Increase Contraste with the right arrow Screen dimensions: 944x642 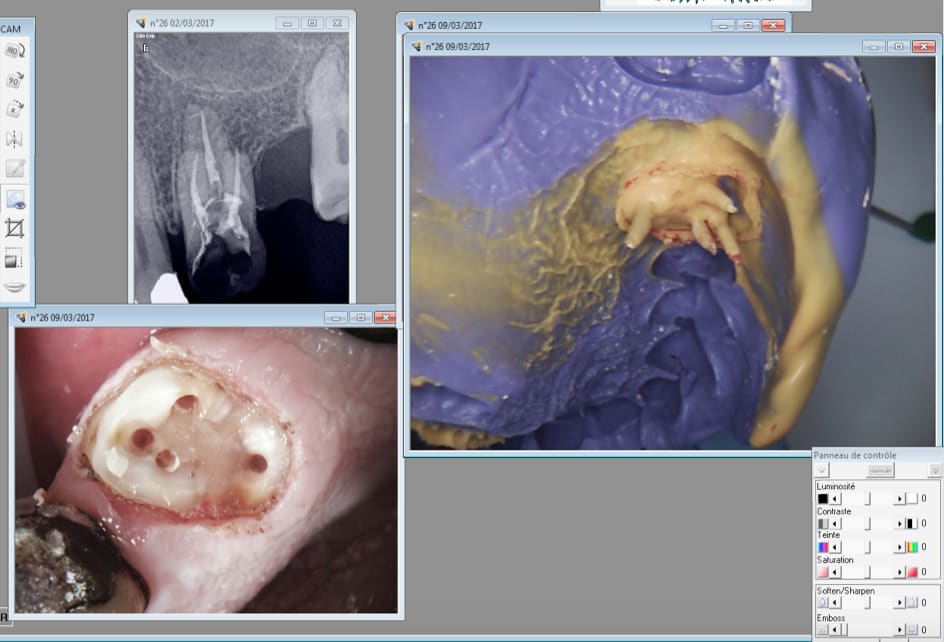[x=899, y=523]
